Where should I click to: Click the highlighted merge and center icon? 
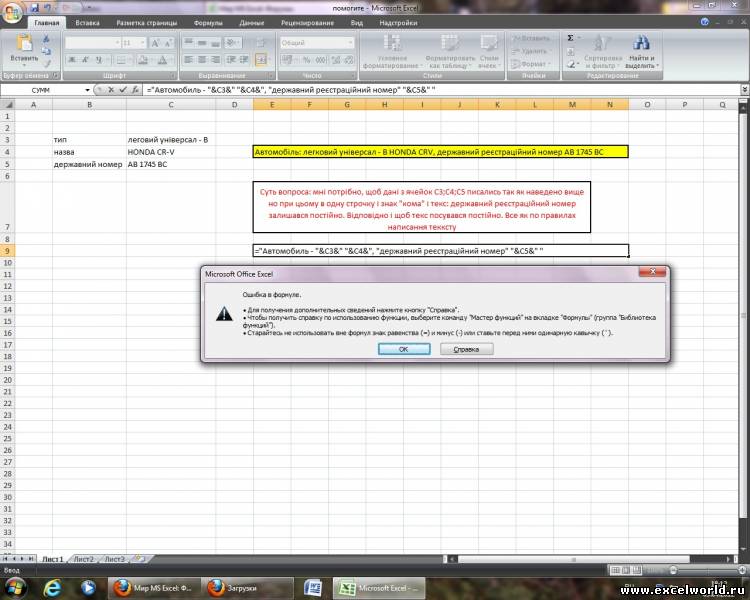(261, 60)
